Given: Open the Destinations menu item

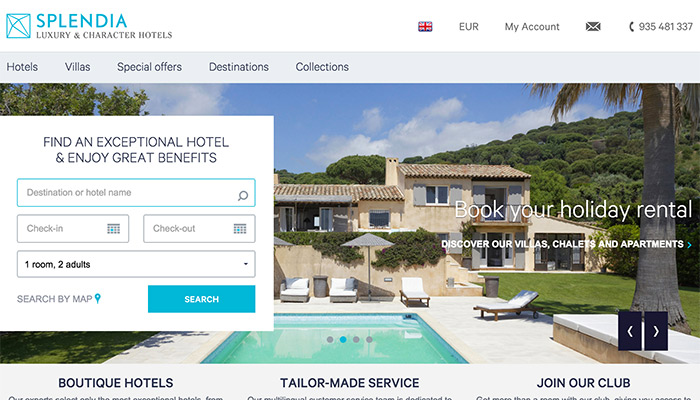Looking at the screenshot, I should tap(239, 67).
